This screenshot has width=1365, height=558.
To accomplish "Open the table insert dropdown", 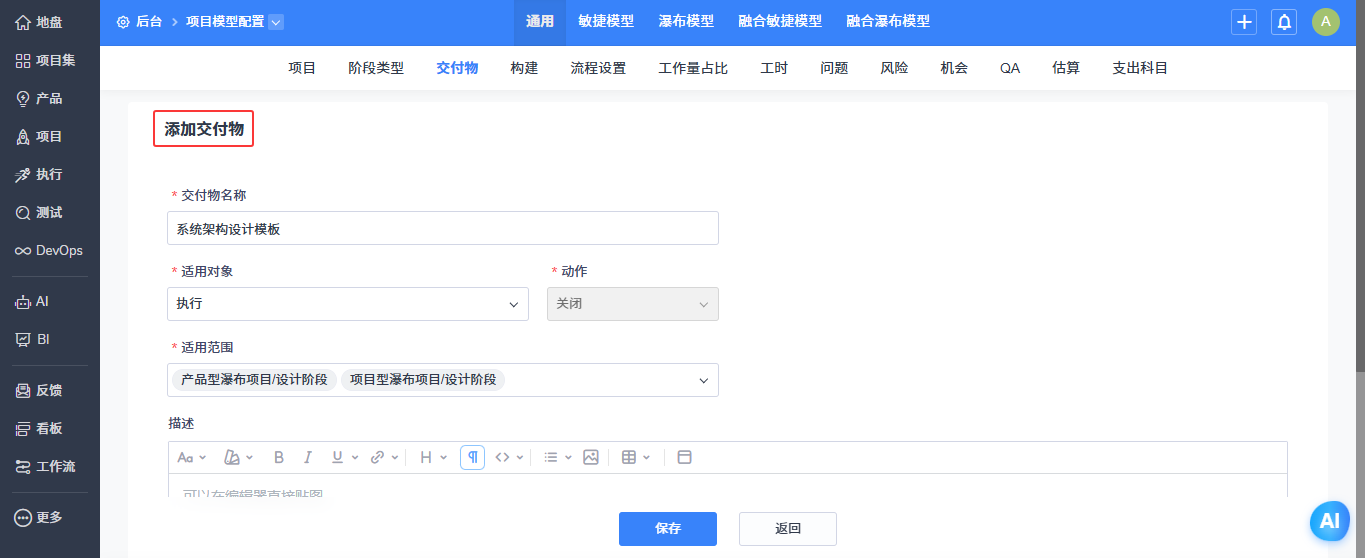I will (x=636, y=457).
